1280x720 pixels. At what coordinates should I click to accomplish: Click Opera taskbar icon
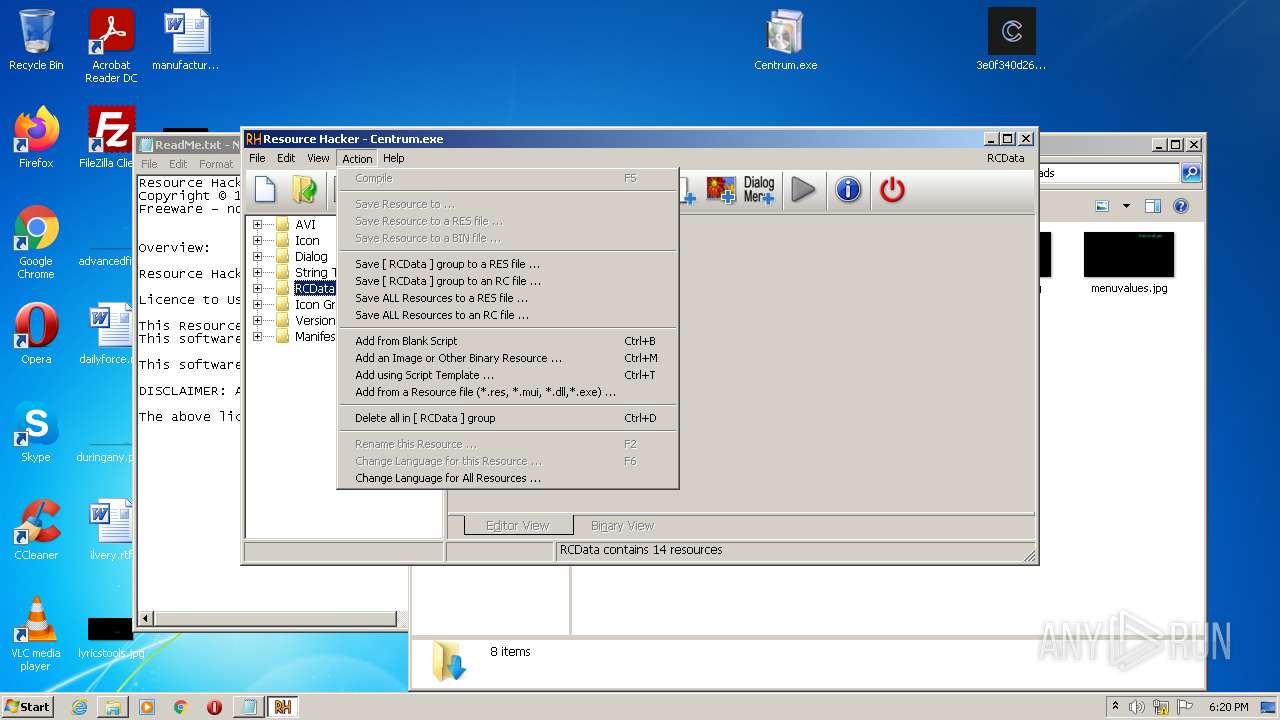point(214,707)
